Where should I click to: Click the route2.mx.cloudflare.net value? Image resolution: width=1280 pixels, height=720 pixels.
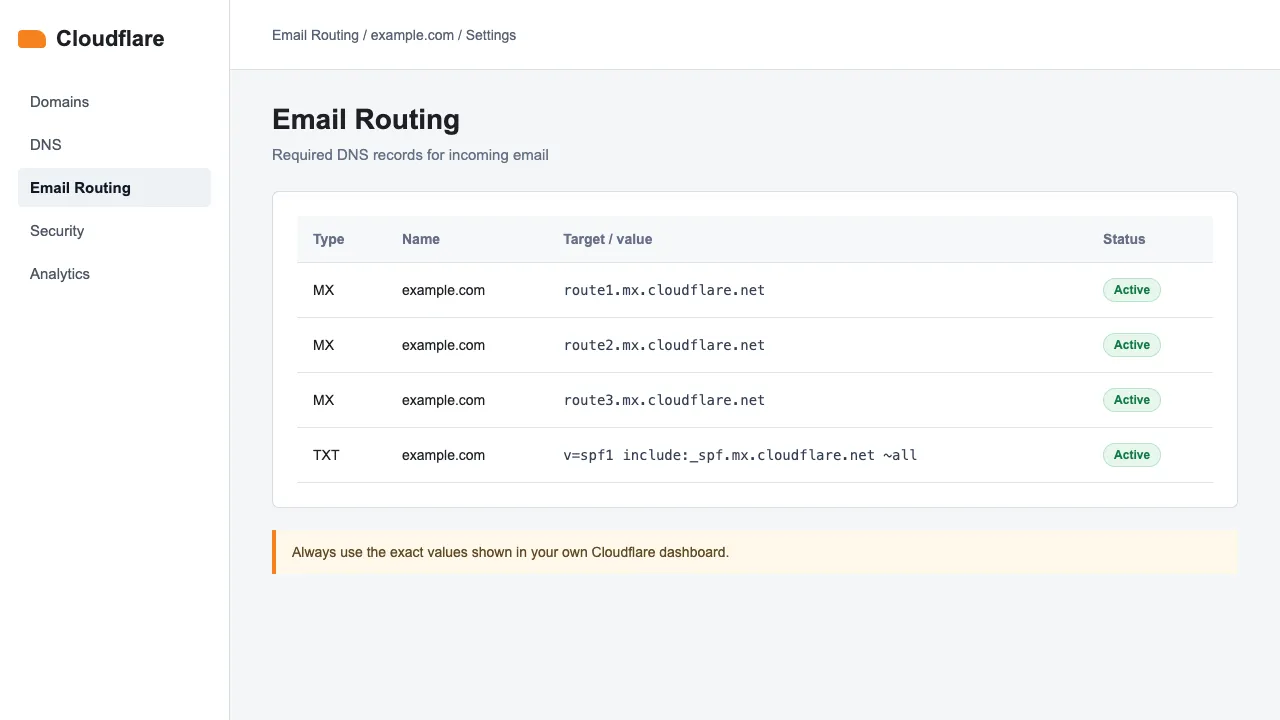[x=664, y=345]
